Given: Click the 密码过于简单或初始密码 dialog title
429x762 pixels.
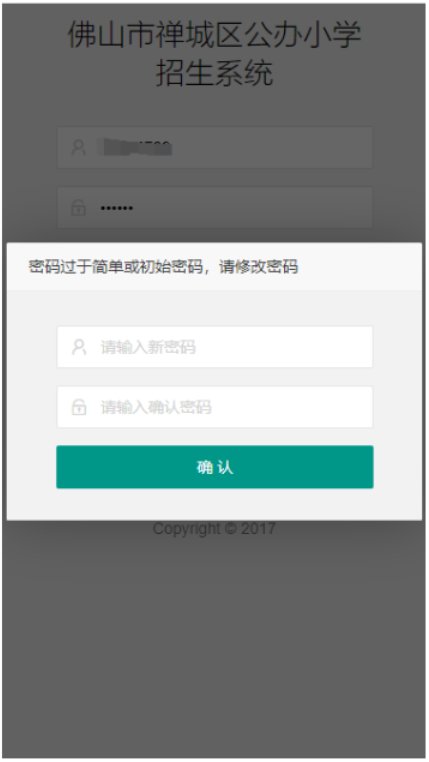Looking at the screenshot, I should [163, 267].
